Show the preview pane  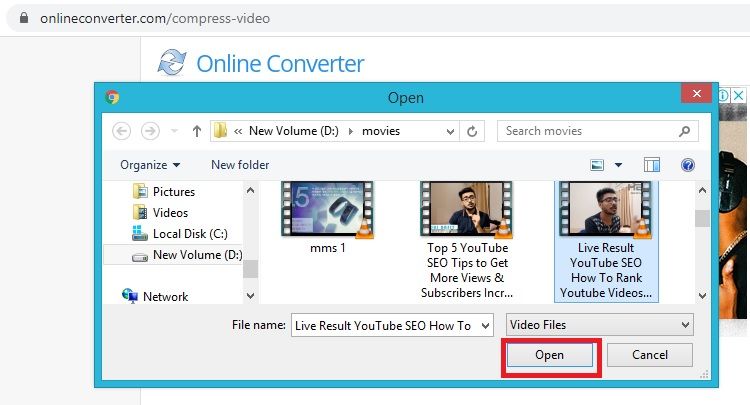[652, 165]
